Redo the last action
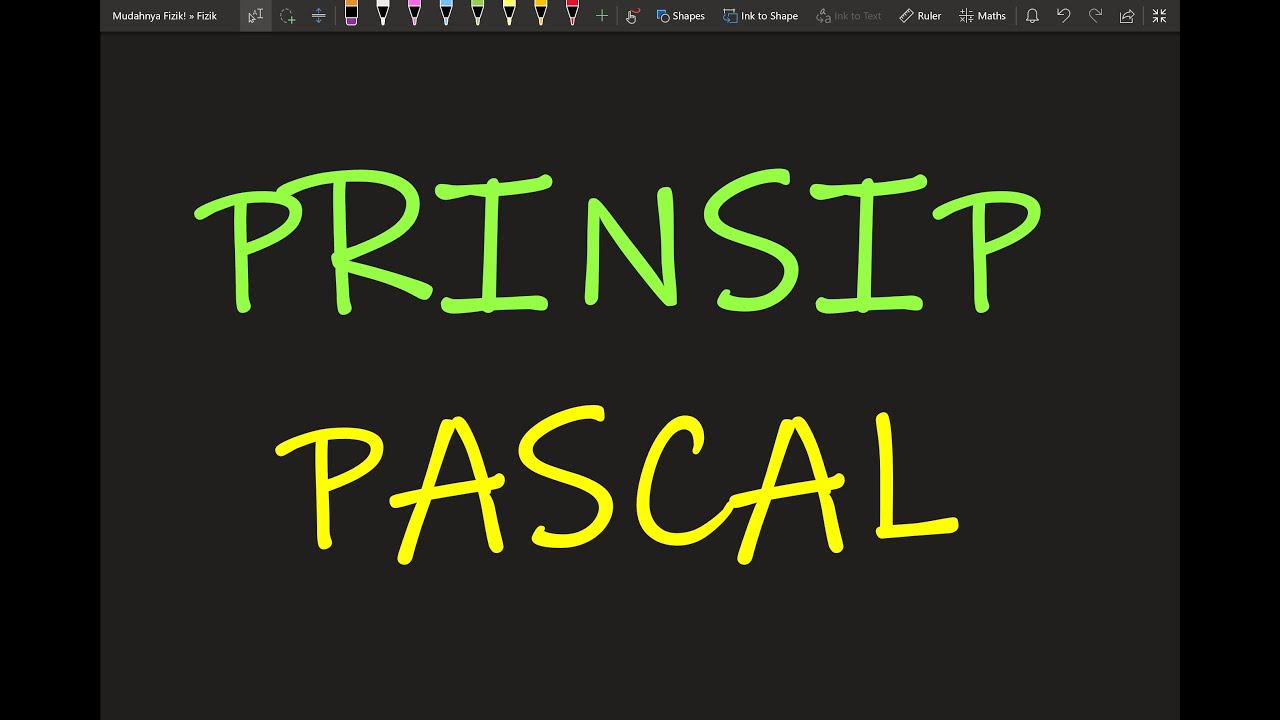The image size is (1280, 720). coord(1095,15)
